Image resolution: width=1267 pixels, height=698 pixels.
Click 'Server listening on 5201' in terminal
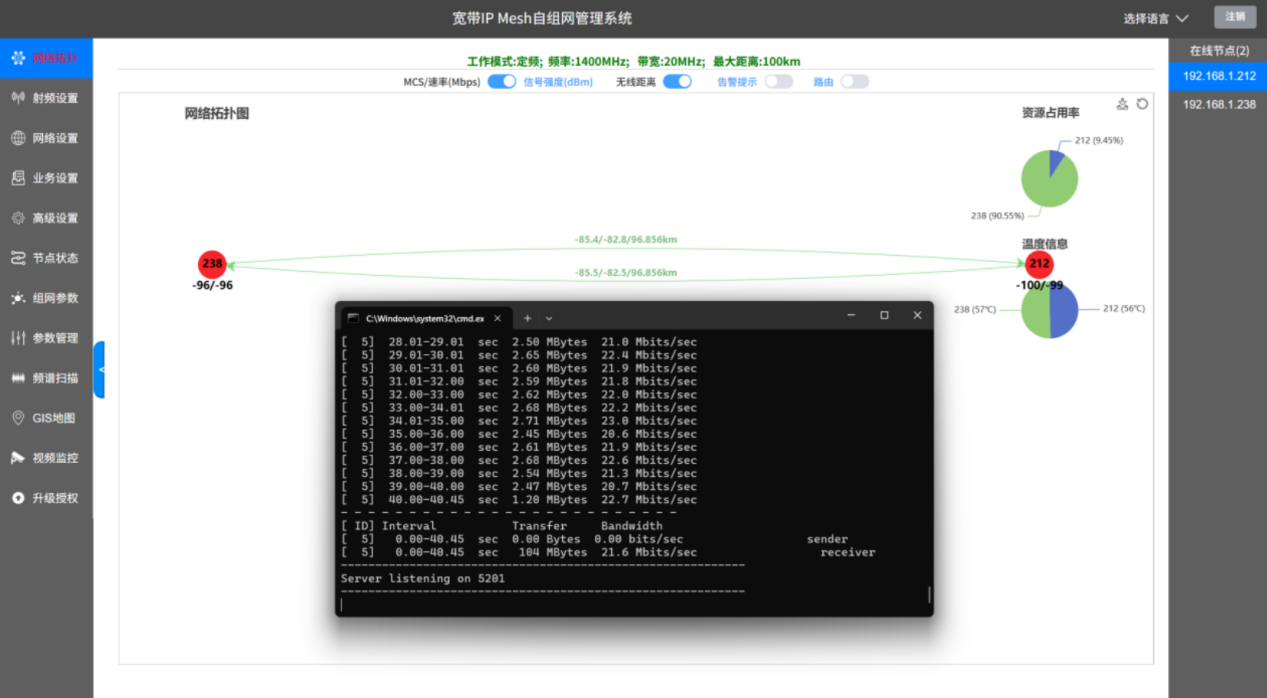coord(423,578)
